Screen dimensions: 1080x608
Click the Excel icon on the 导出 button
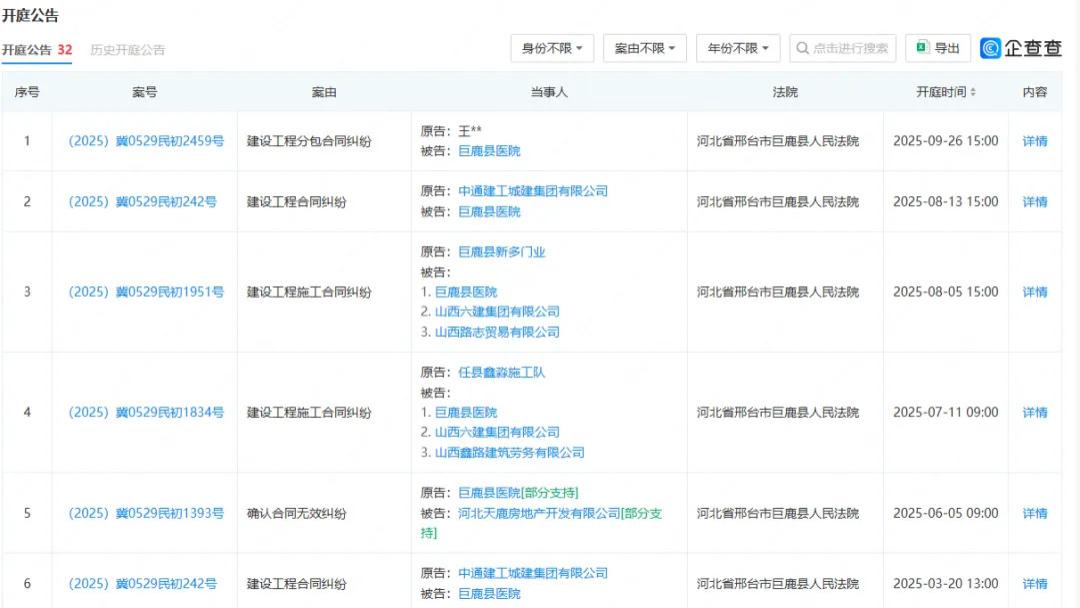tap(920, 47)
